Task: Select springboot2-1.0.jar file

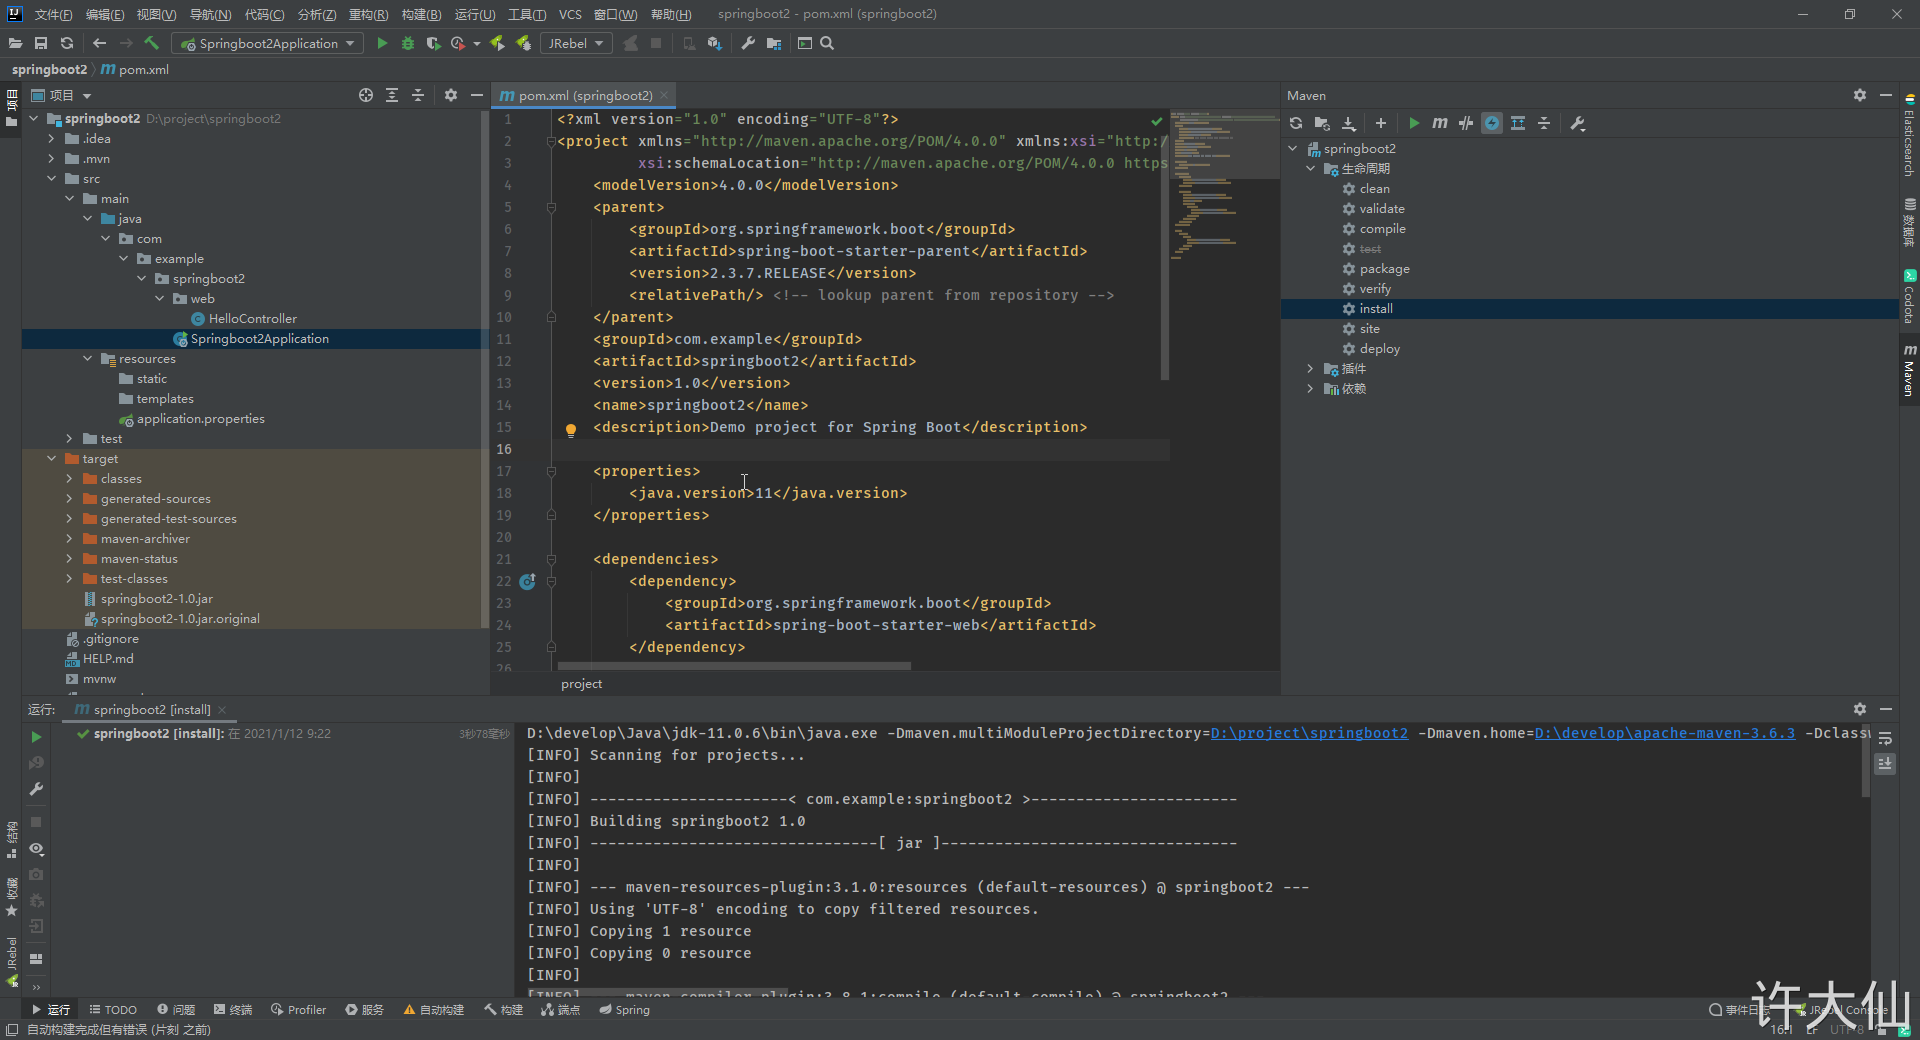Action: click(x=156, y=599)
